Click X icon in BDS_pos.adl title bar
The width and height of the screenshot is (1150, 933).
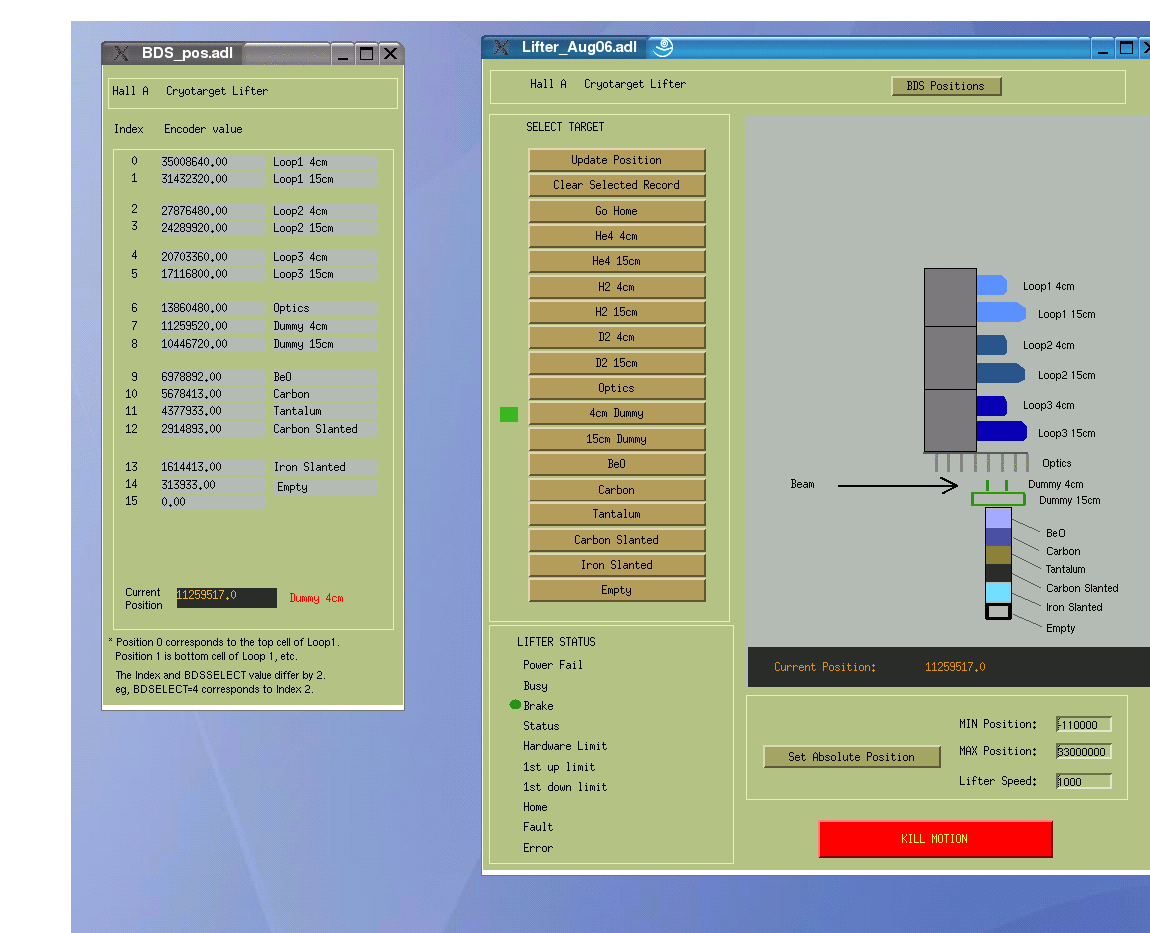122,53
